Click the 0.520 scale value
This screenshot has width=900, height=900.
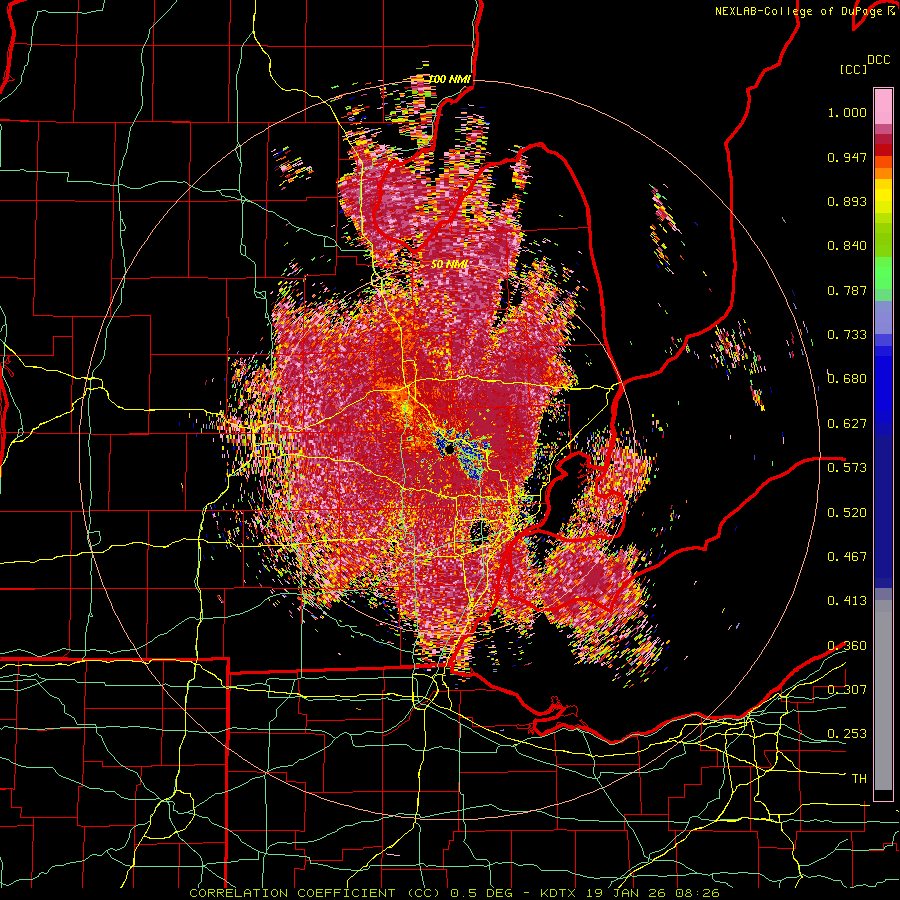(847, 513)
